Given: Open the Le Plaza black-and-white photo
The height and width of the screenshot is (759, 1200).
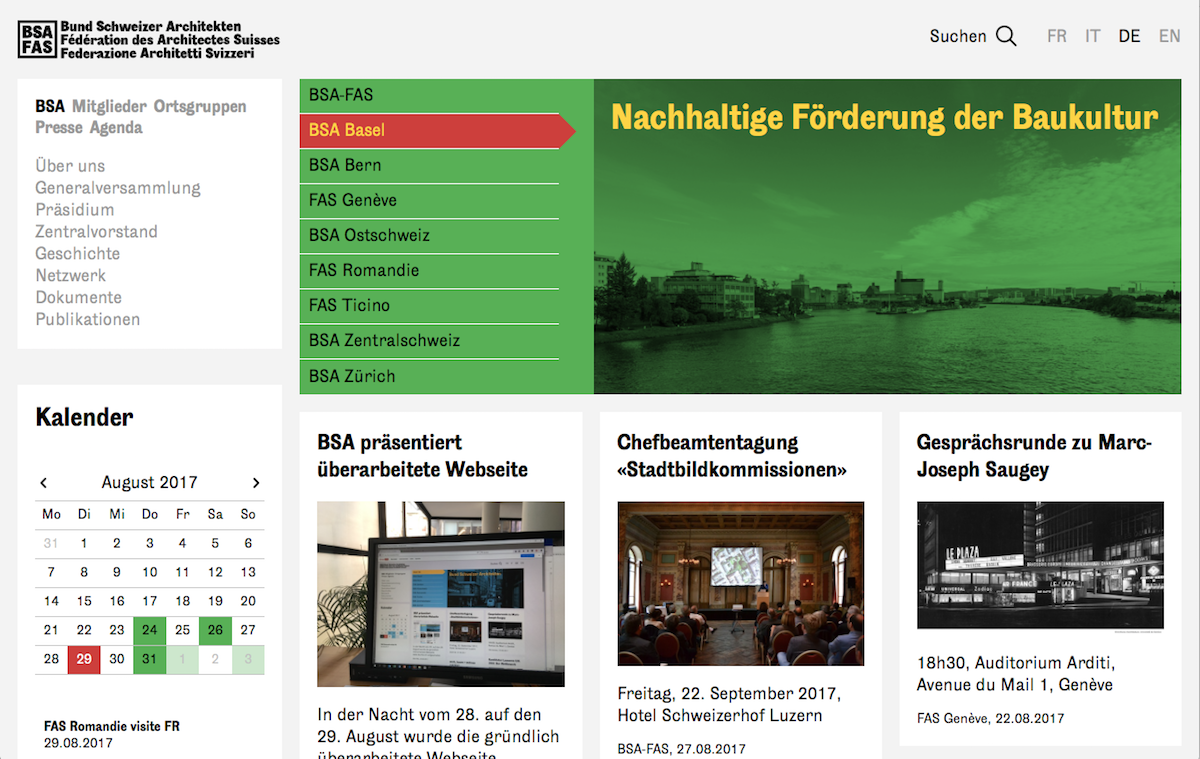Looking at the screenshot, I should click(x=1040, y=567).
